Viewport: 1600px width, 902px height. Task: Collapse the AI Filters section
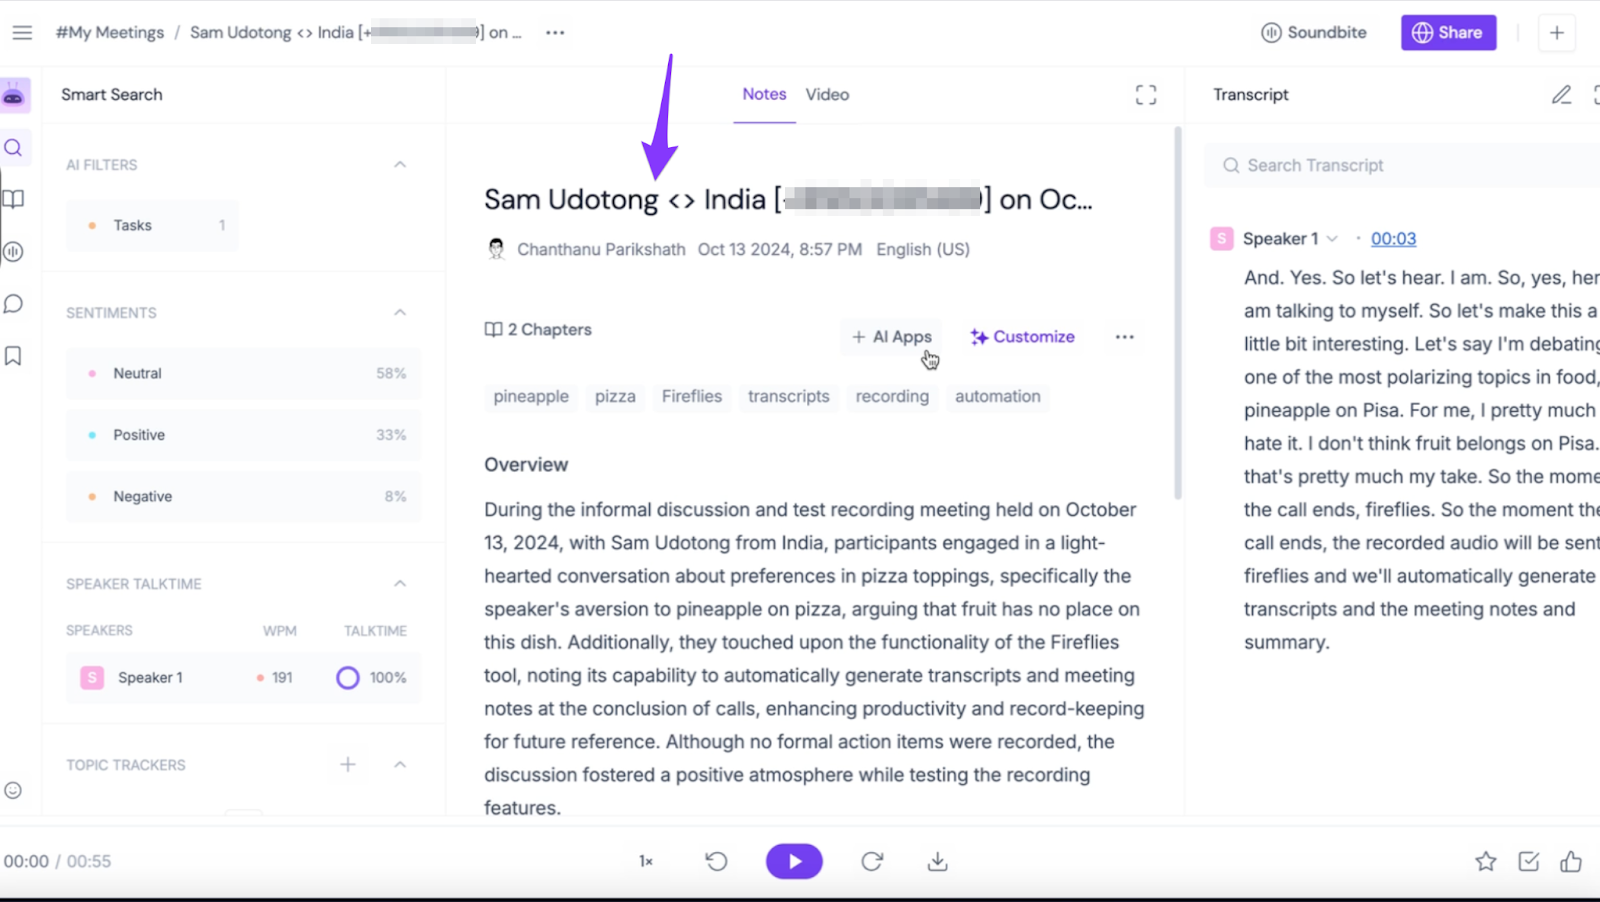(400, 165)
